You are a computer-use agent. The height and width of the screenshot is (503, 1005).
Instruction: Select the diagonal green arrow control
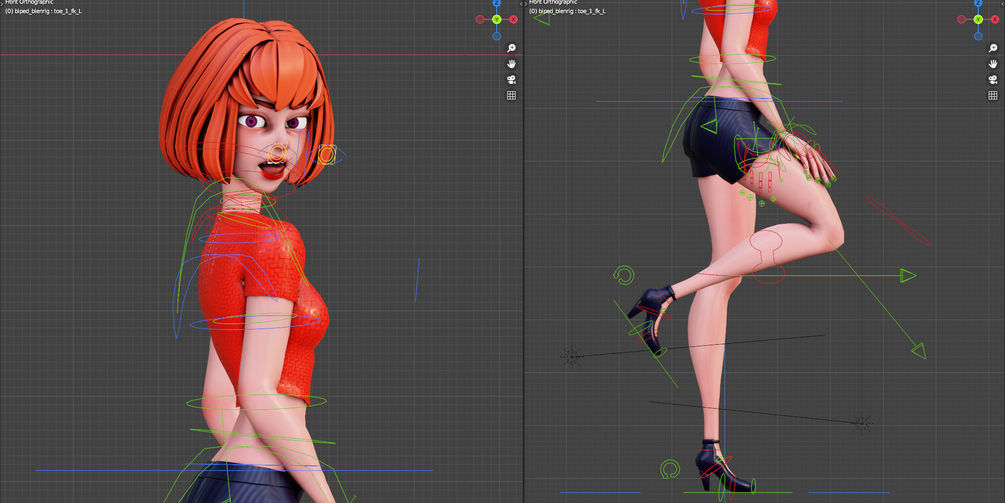pyautogui.click(x=879, y=300)
